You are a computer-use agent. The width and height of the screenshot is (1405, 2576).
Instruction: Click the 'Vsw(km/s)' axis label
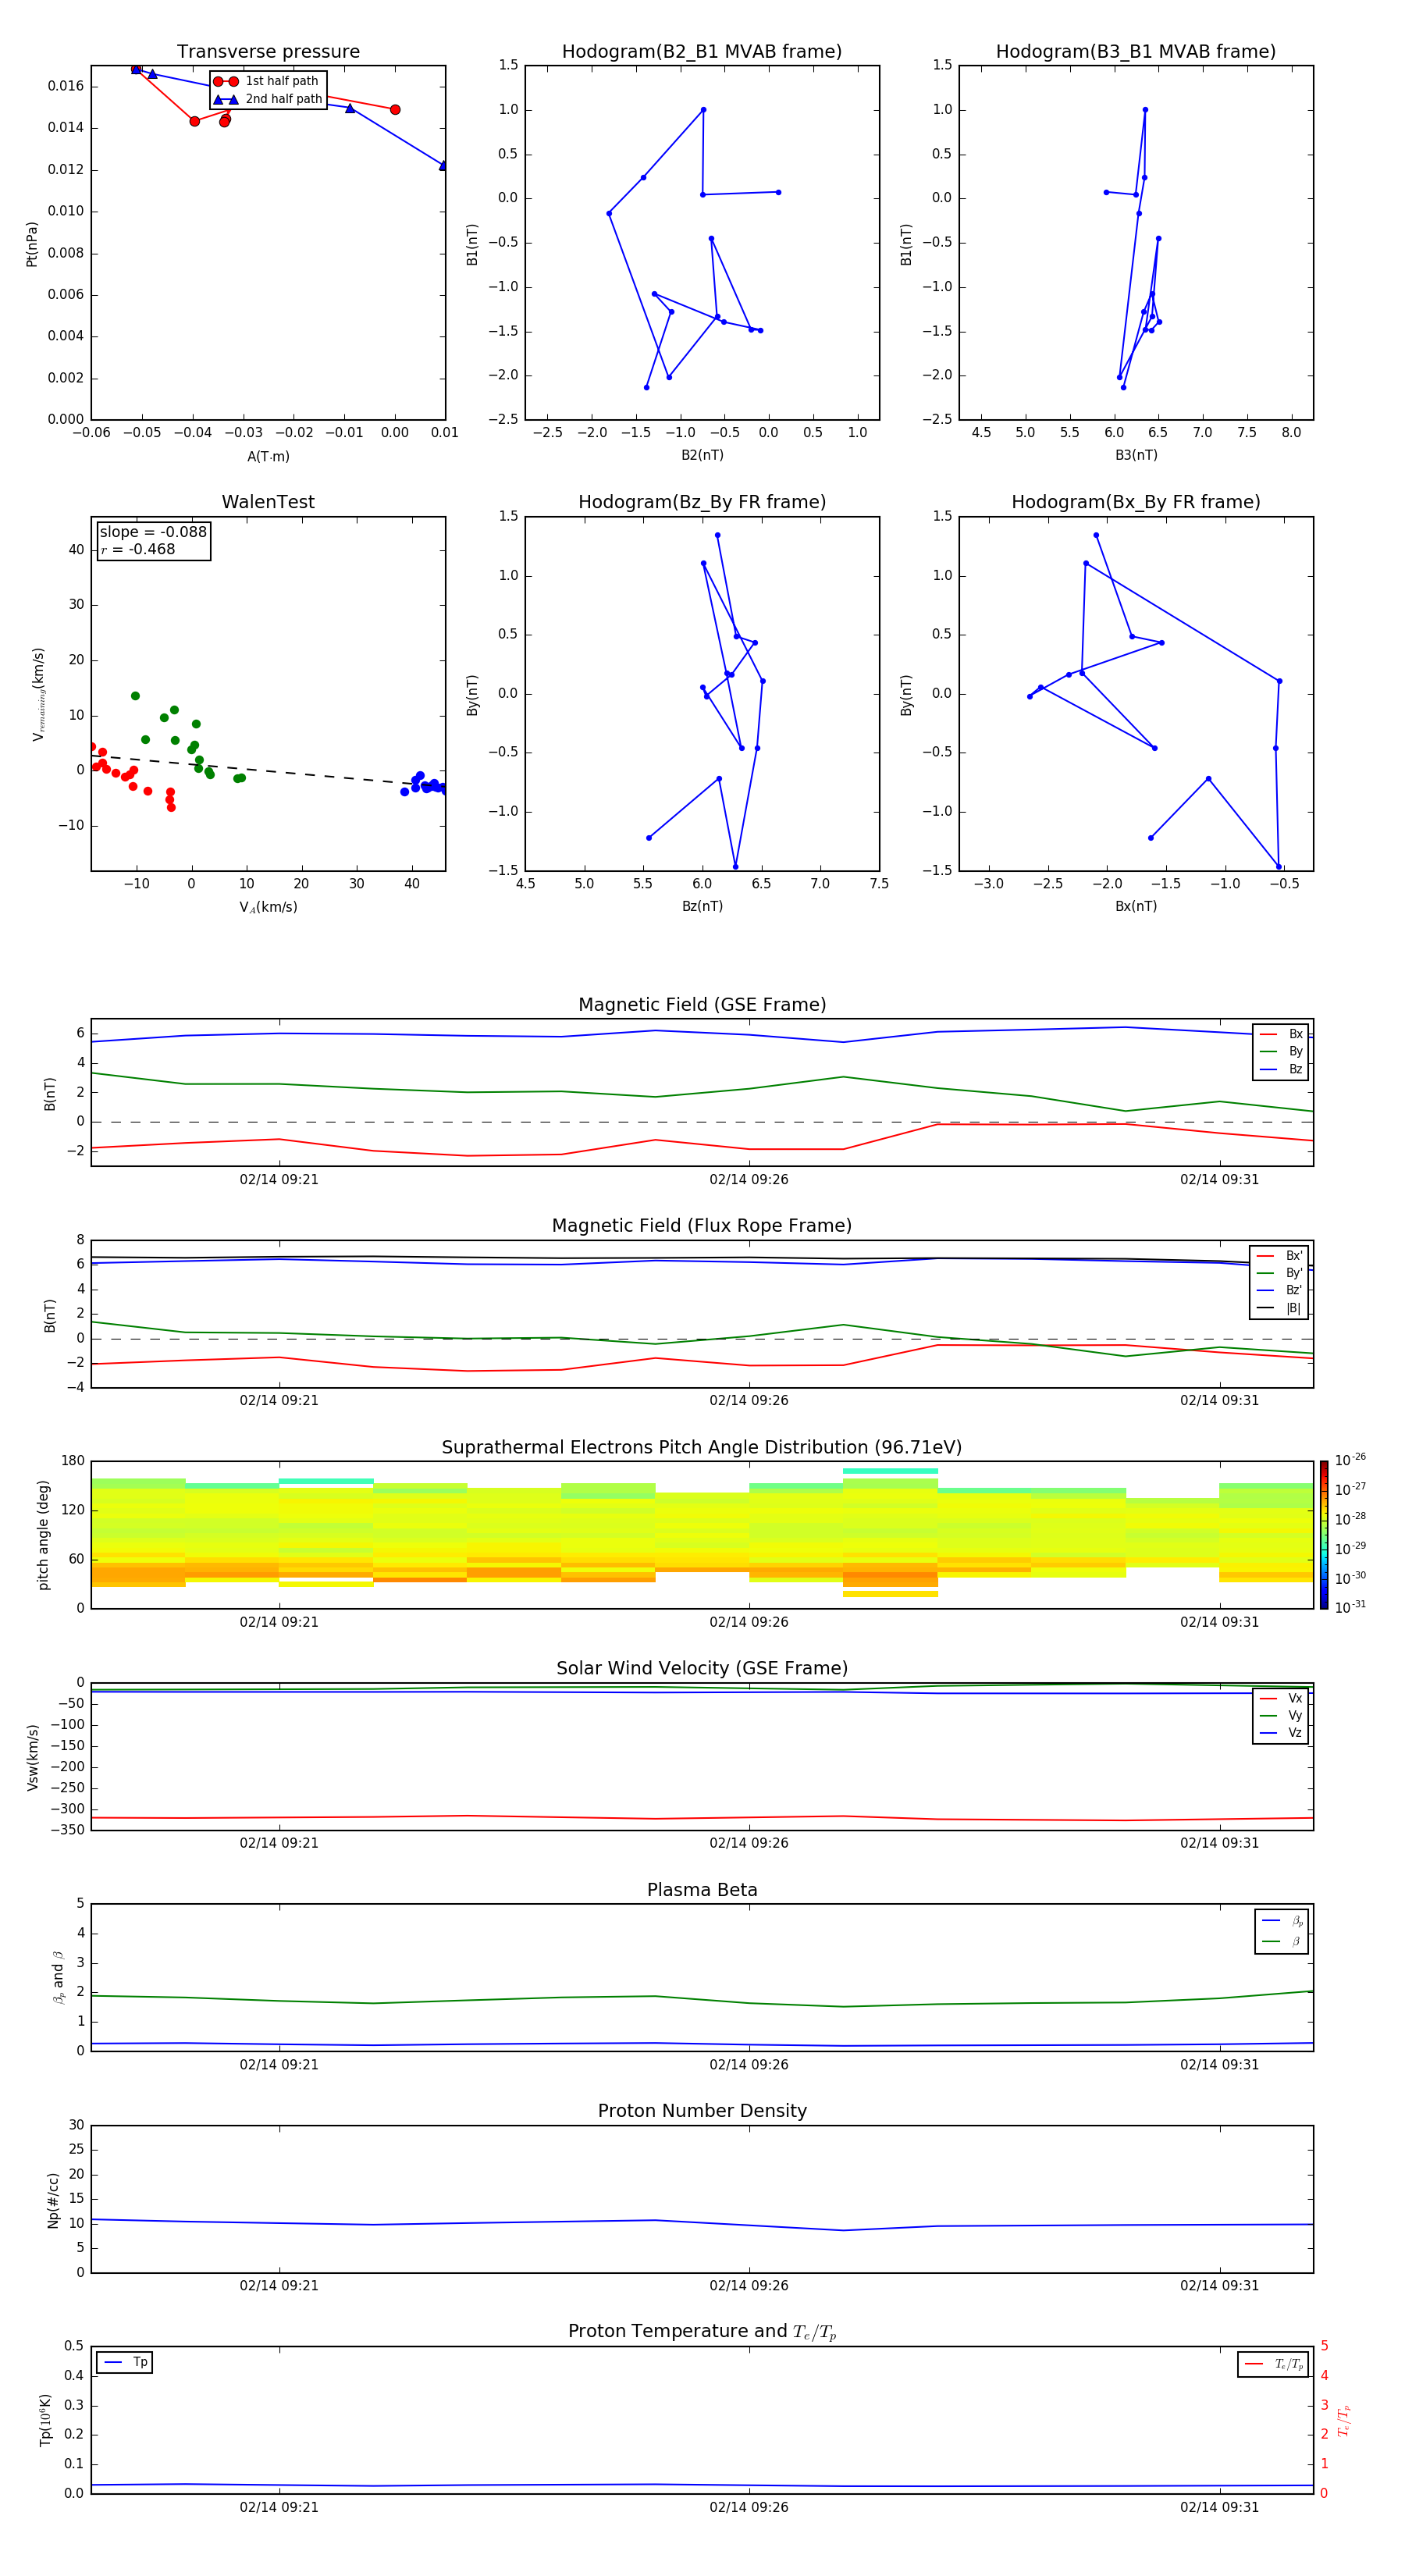point(33,1757)
